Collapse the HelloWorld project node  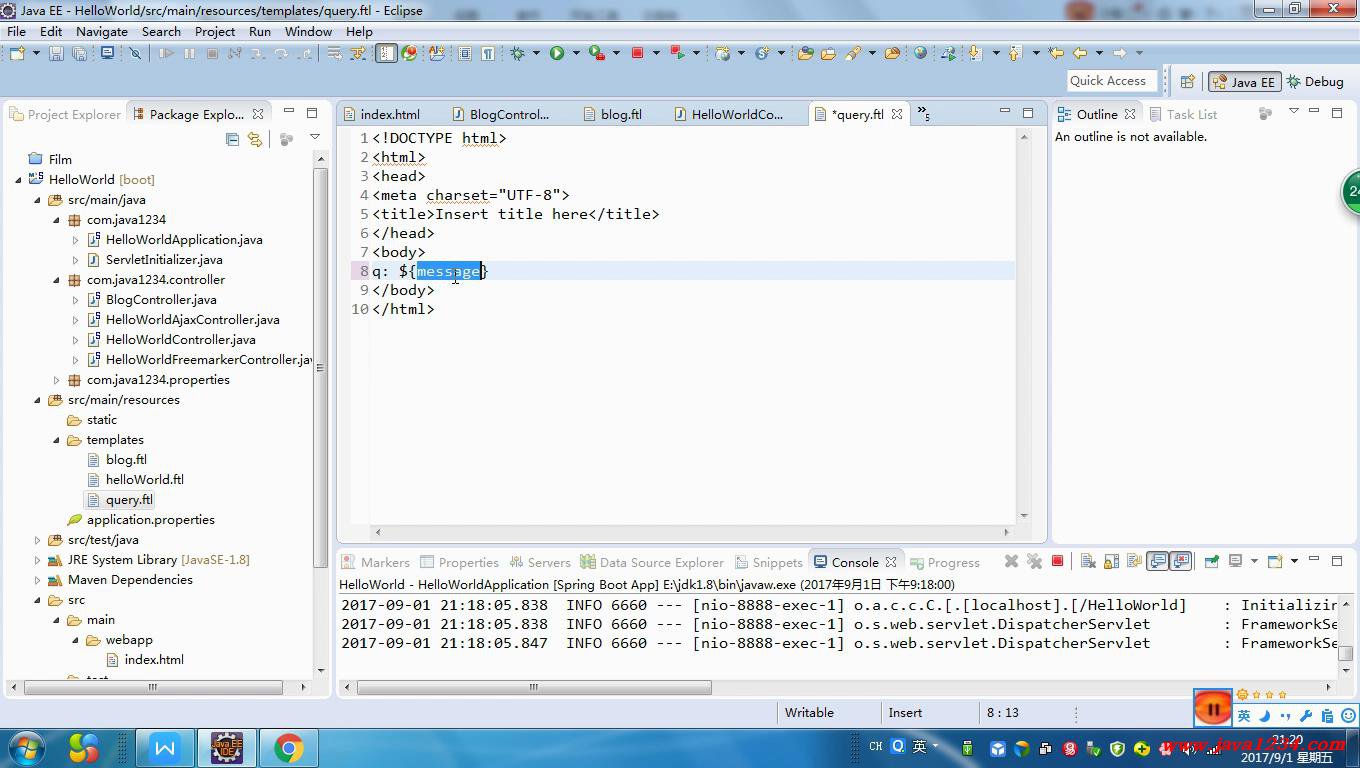click(x=18, y=180)
